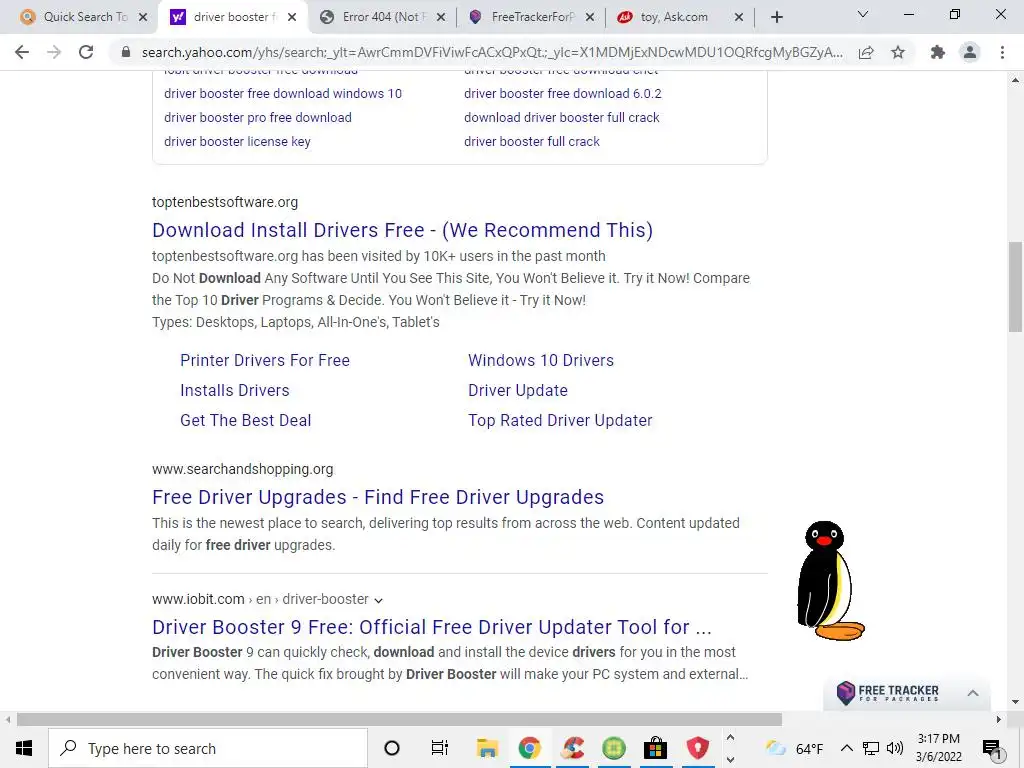Click 'Printer Drivers For Free' sublink
The height and width of the screenshot is (768, 1024).
point(265,360)
